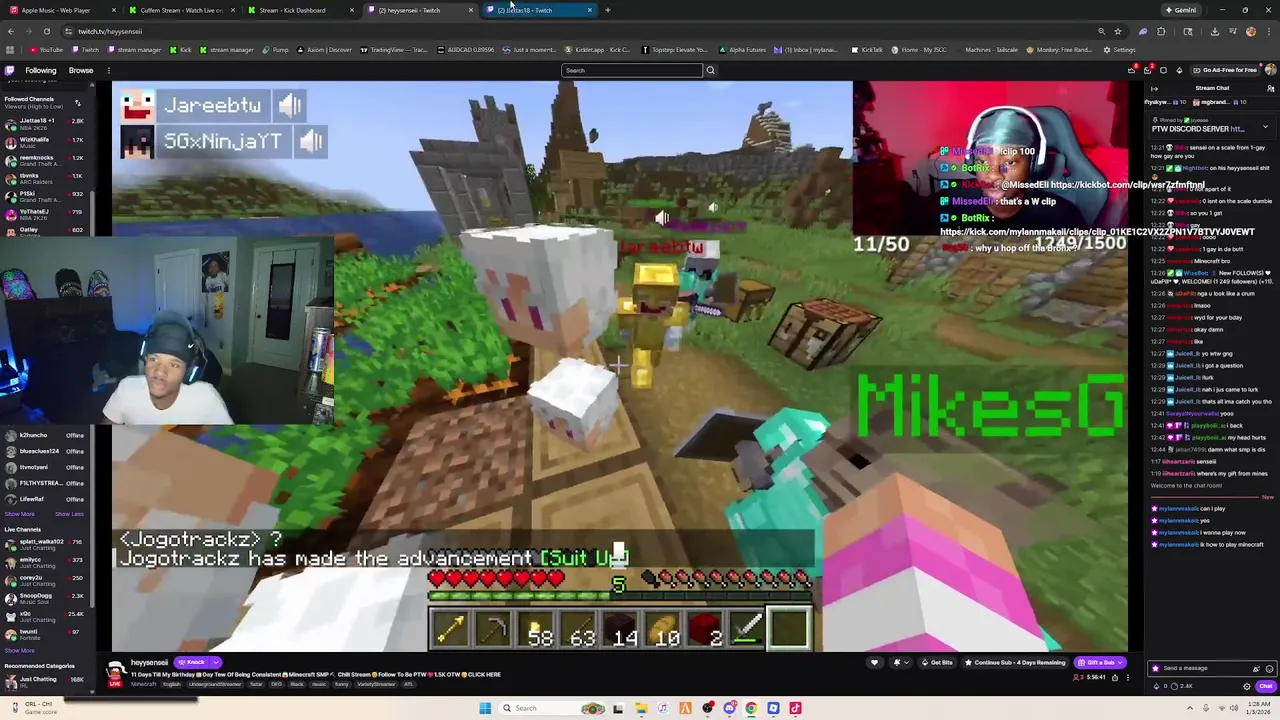1280x720 pixels.
Task: Click the purple Chat send button
Action: click(1266, 686)
